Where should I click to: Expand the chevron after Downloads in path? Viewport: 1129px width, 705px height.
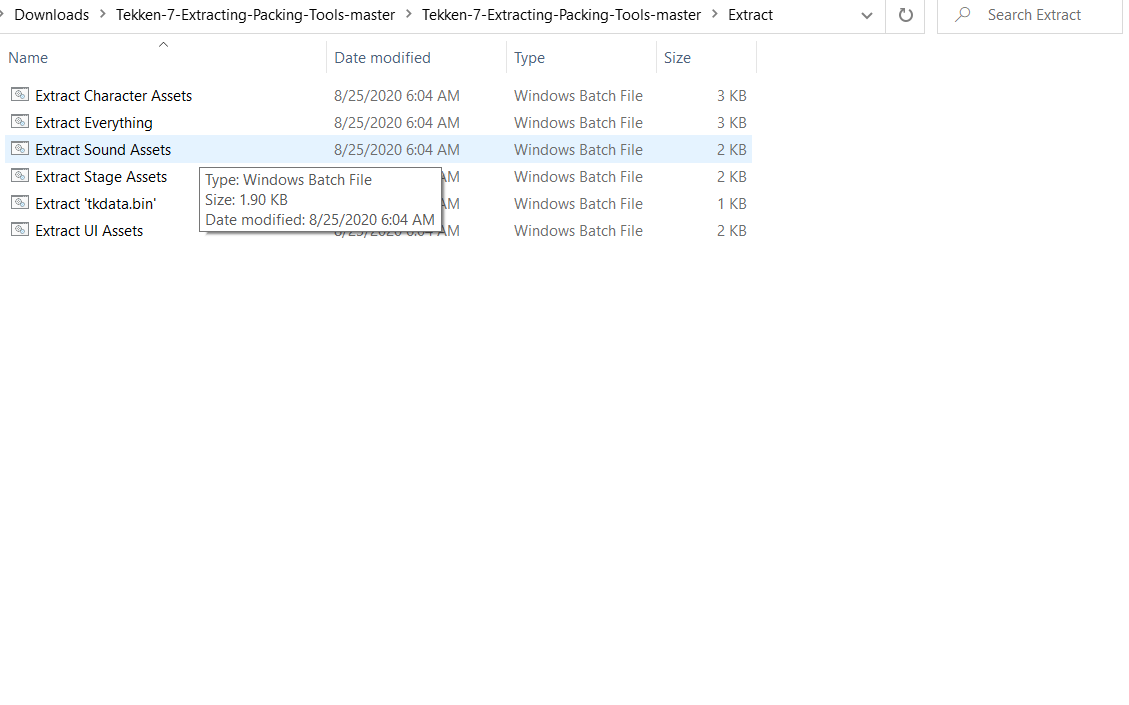coord(102,14)
